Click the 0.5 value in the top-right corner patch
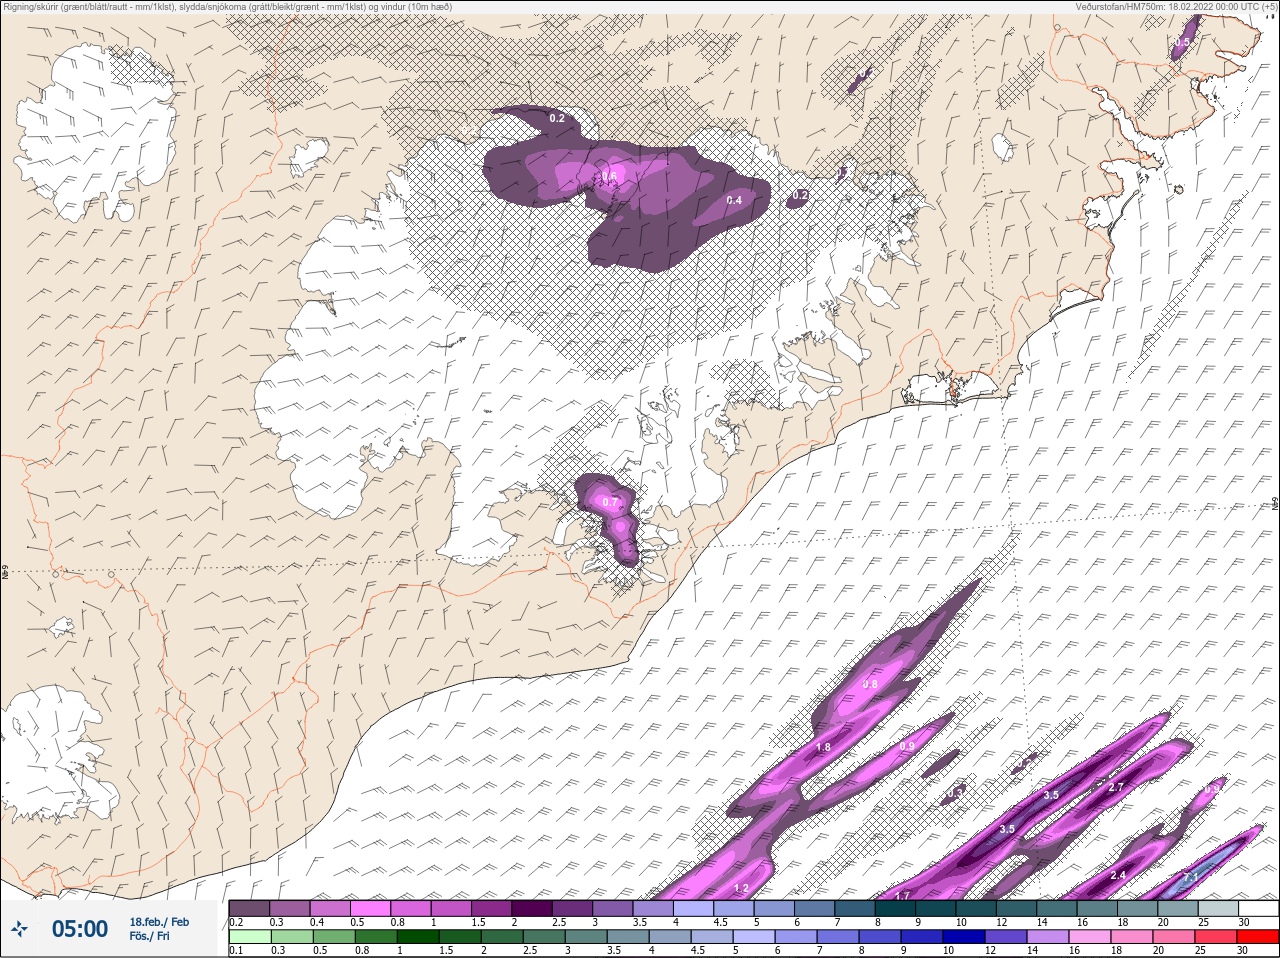Viewport: 1280px width, 958px height. pyautogui.click(x=1183, y=42)
